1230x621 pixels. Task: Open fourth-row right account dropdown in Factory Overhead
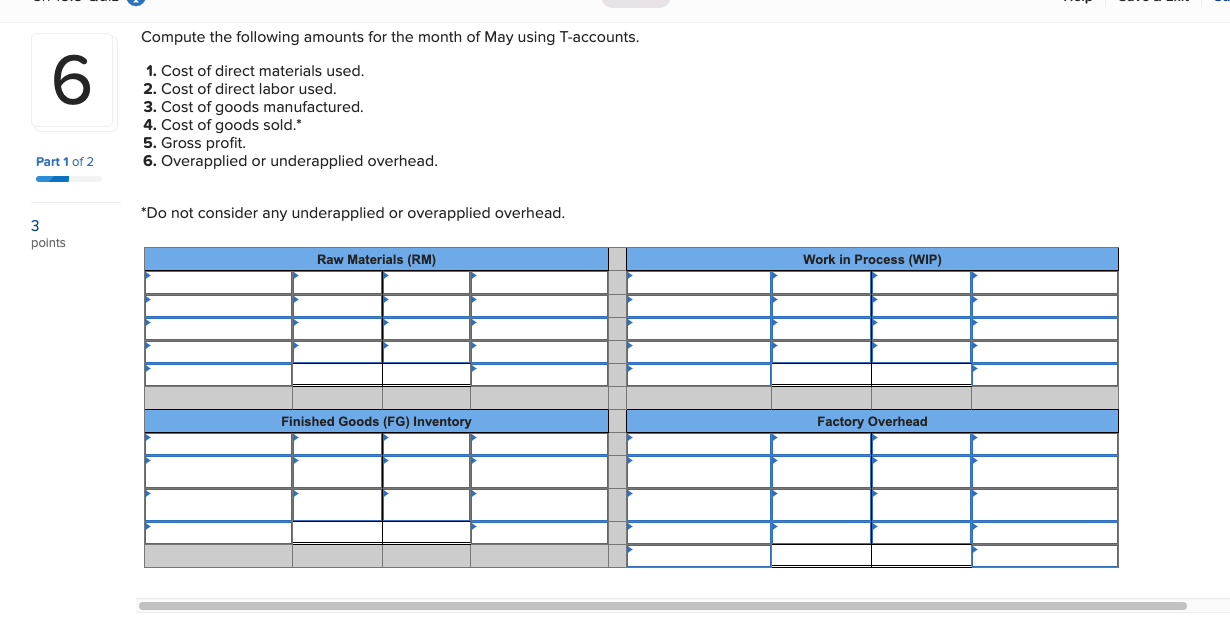[x=1045, y=533]
